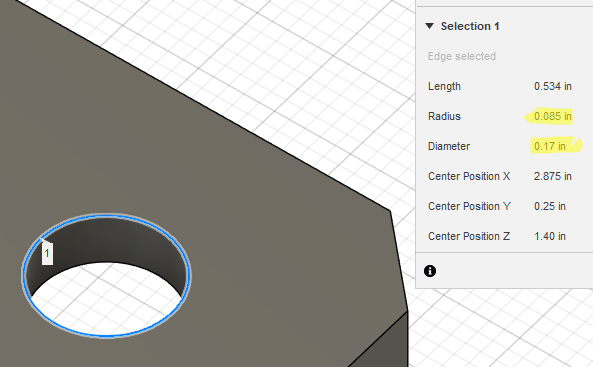Click the Diameter label

click(449, 146)
